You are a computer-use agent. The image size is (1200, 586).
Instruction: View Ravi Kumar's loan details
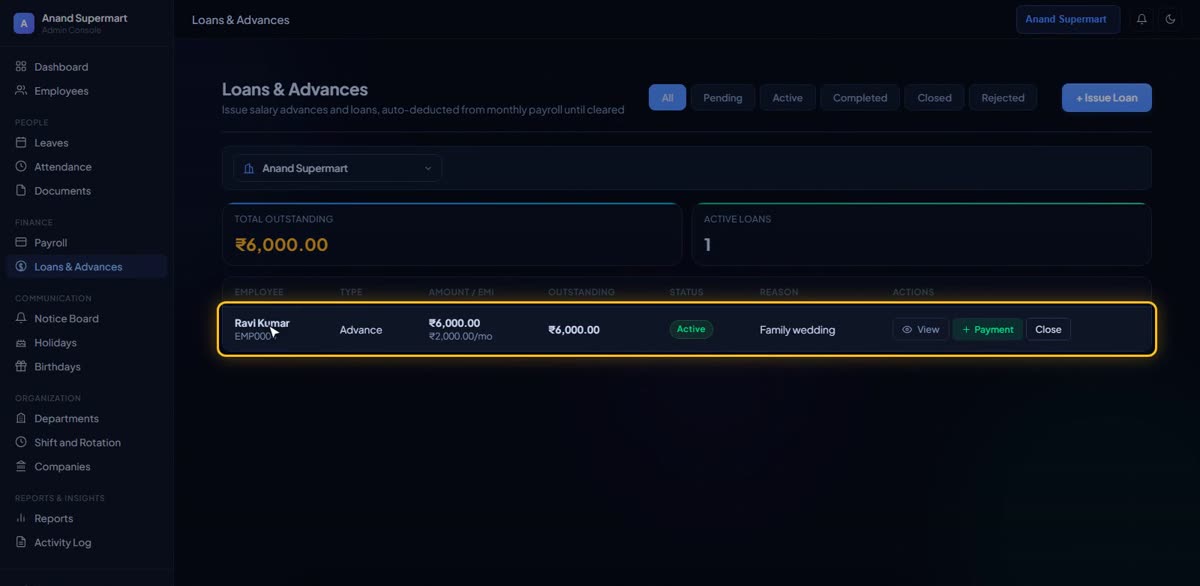click(921, 329)
